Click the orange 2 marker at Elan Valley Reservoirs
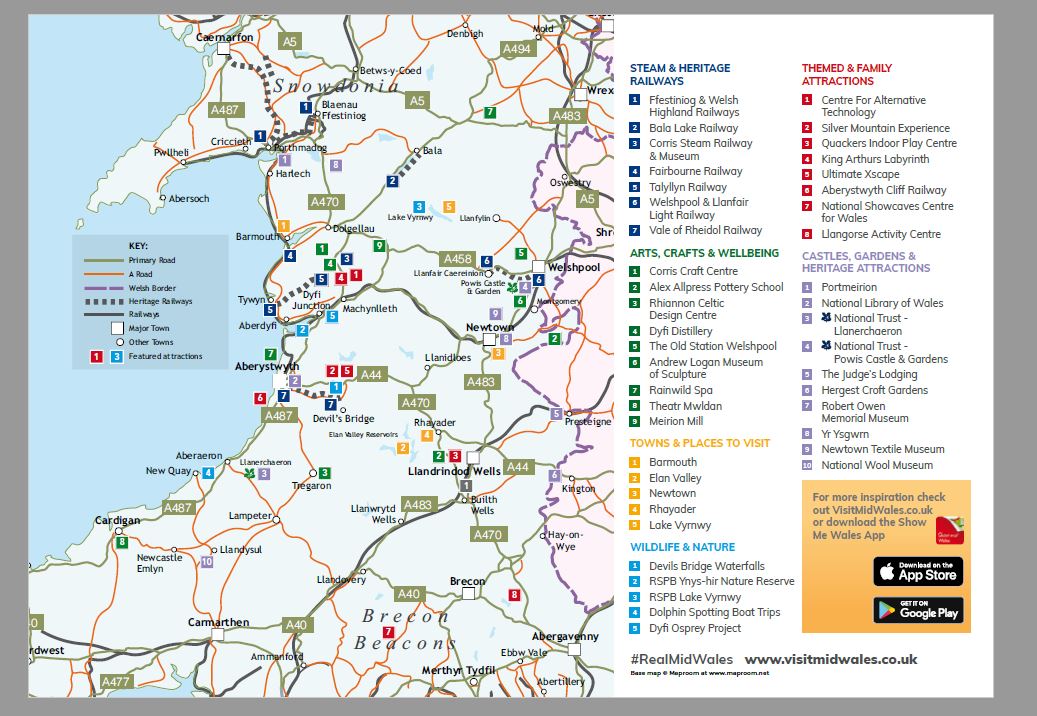Viewport: 1037px width, 716px height. (402, 448)
